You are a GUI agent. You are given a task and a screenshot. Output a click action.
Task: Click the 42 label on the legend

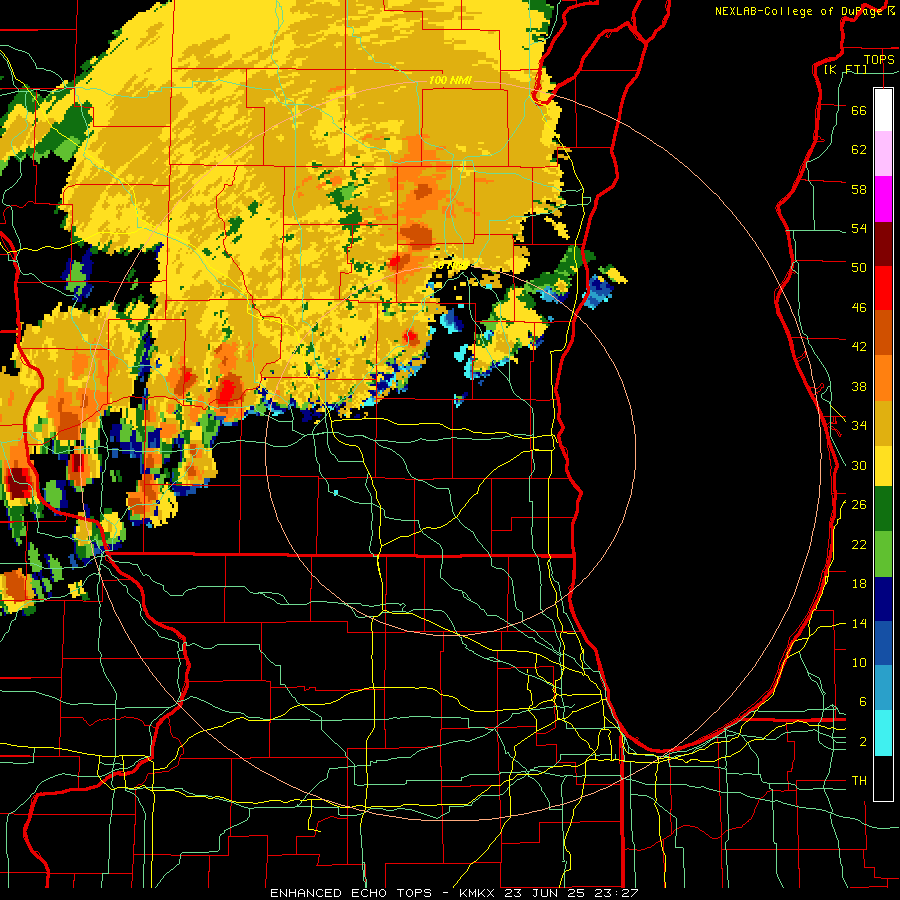(859, 347)
